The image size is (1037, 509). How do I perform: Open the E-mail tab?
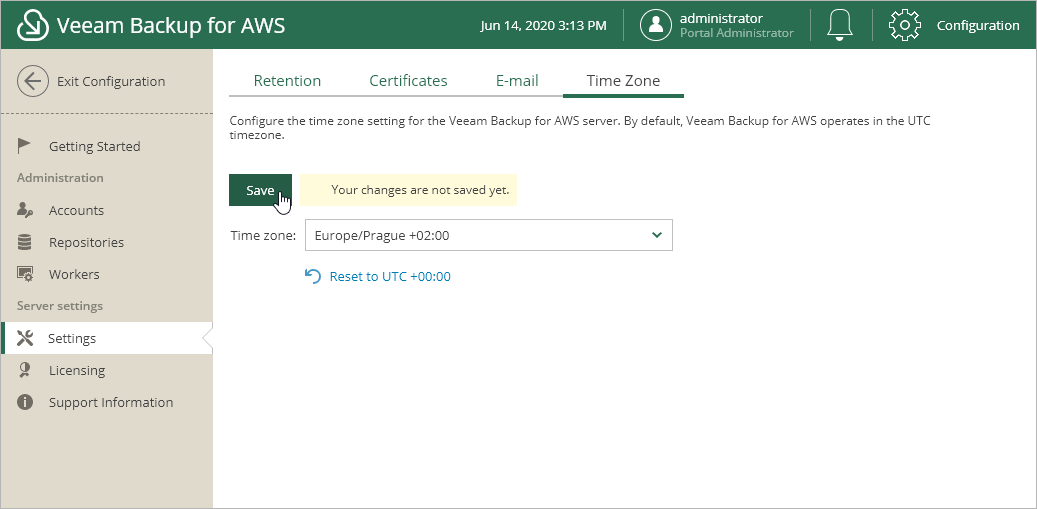point(517,81)
